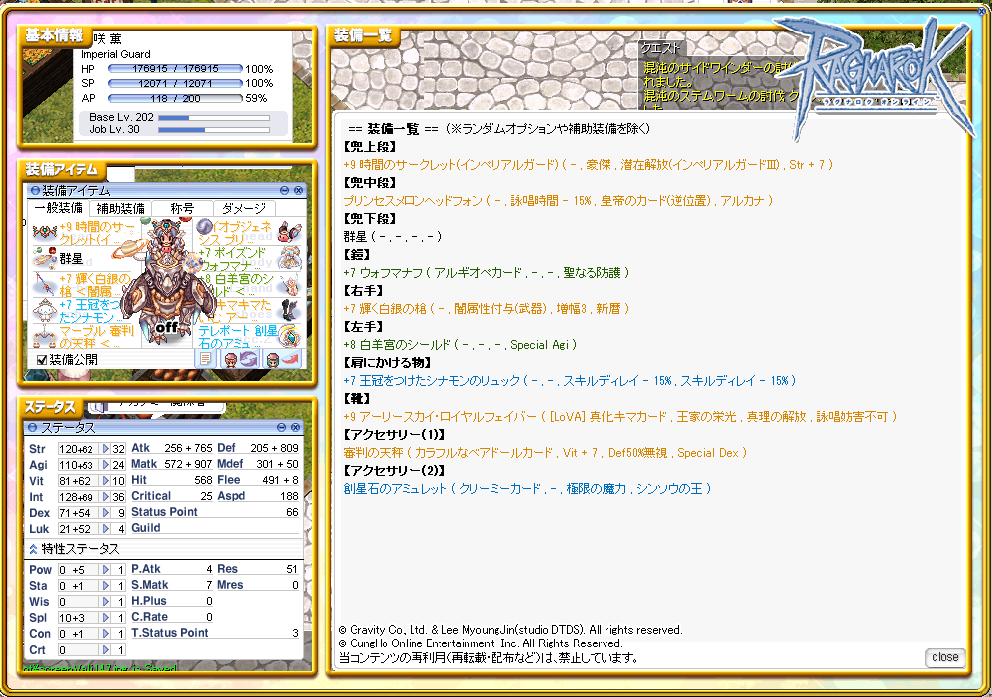
Task: Expand the 特性ステータス section
Action: (32, 549)
